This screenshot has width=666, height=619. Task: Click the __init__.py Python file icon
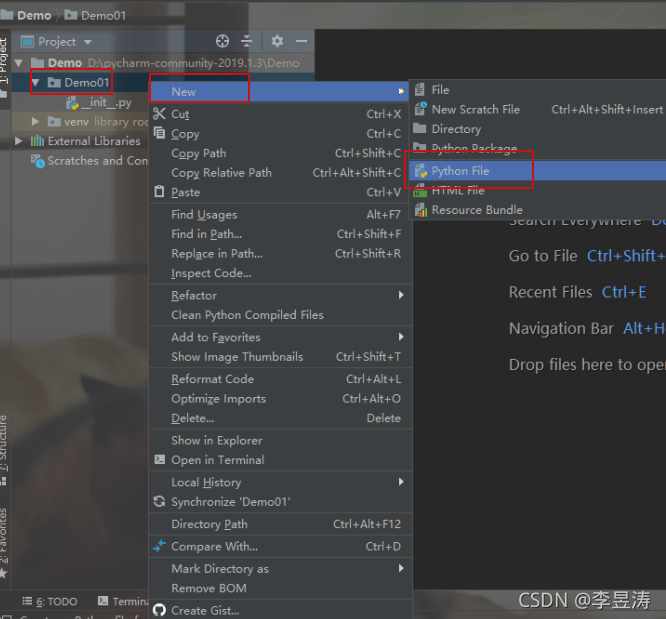72,102
